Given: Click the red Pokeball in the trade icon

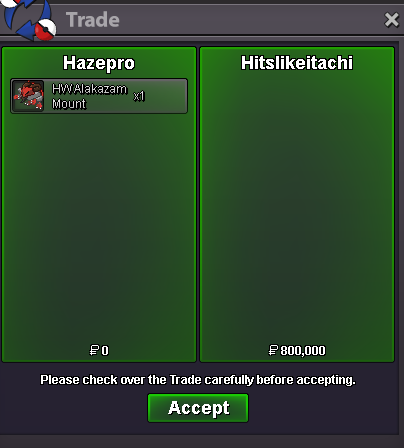Looking at the screenshot, I should click(x=46, y=29).
